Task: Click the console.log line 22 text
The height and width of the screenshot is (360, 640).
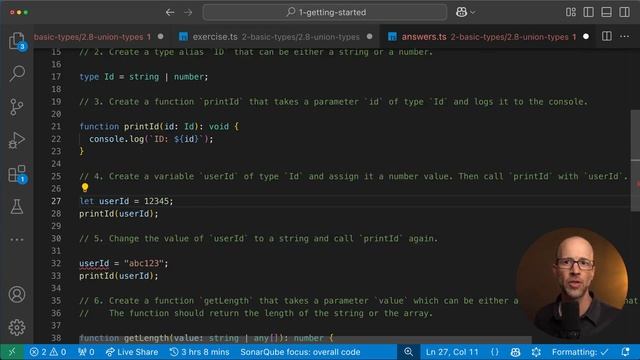Action: coord(151,139)
